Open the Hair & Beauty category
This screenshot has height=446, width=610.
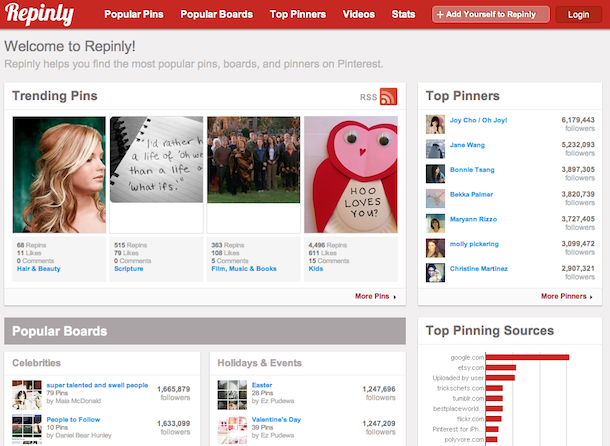tap(39, 269)
